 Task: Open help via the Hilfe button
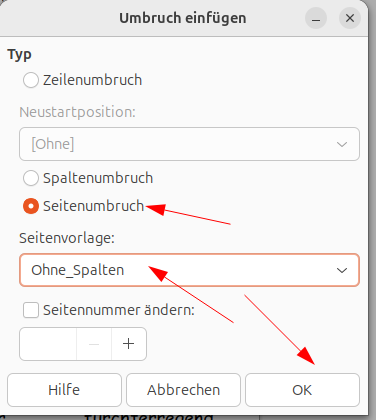[x=64, y=390]
